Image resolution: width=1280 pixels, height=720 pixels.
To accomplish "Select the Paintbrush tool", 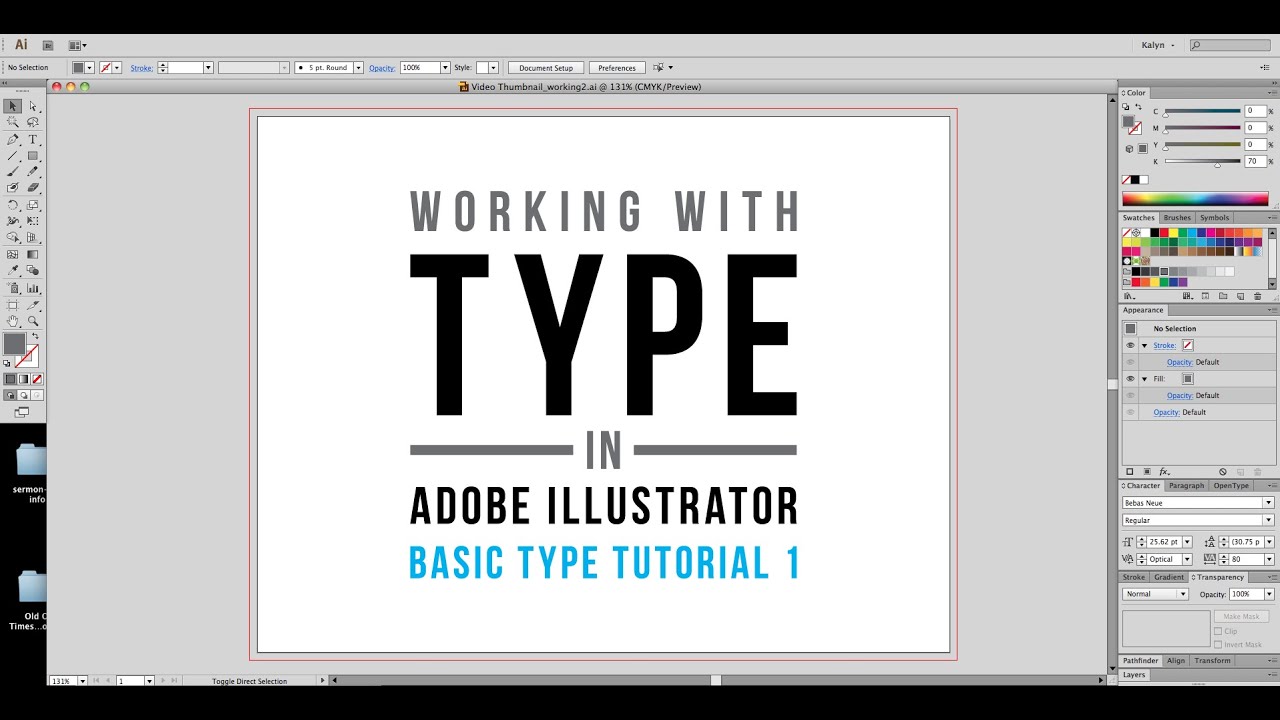I will pyautogui.click(x=13, y=171).
